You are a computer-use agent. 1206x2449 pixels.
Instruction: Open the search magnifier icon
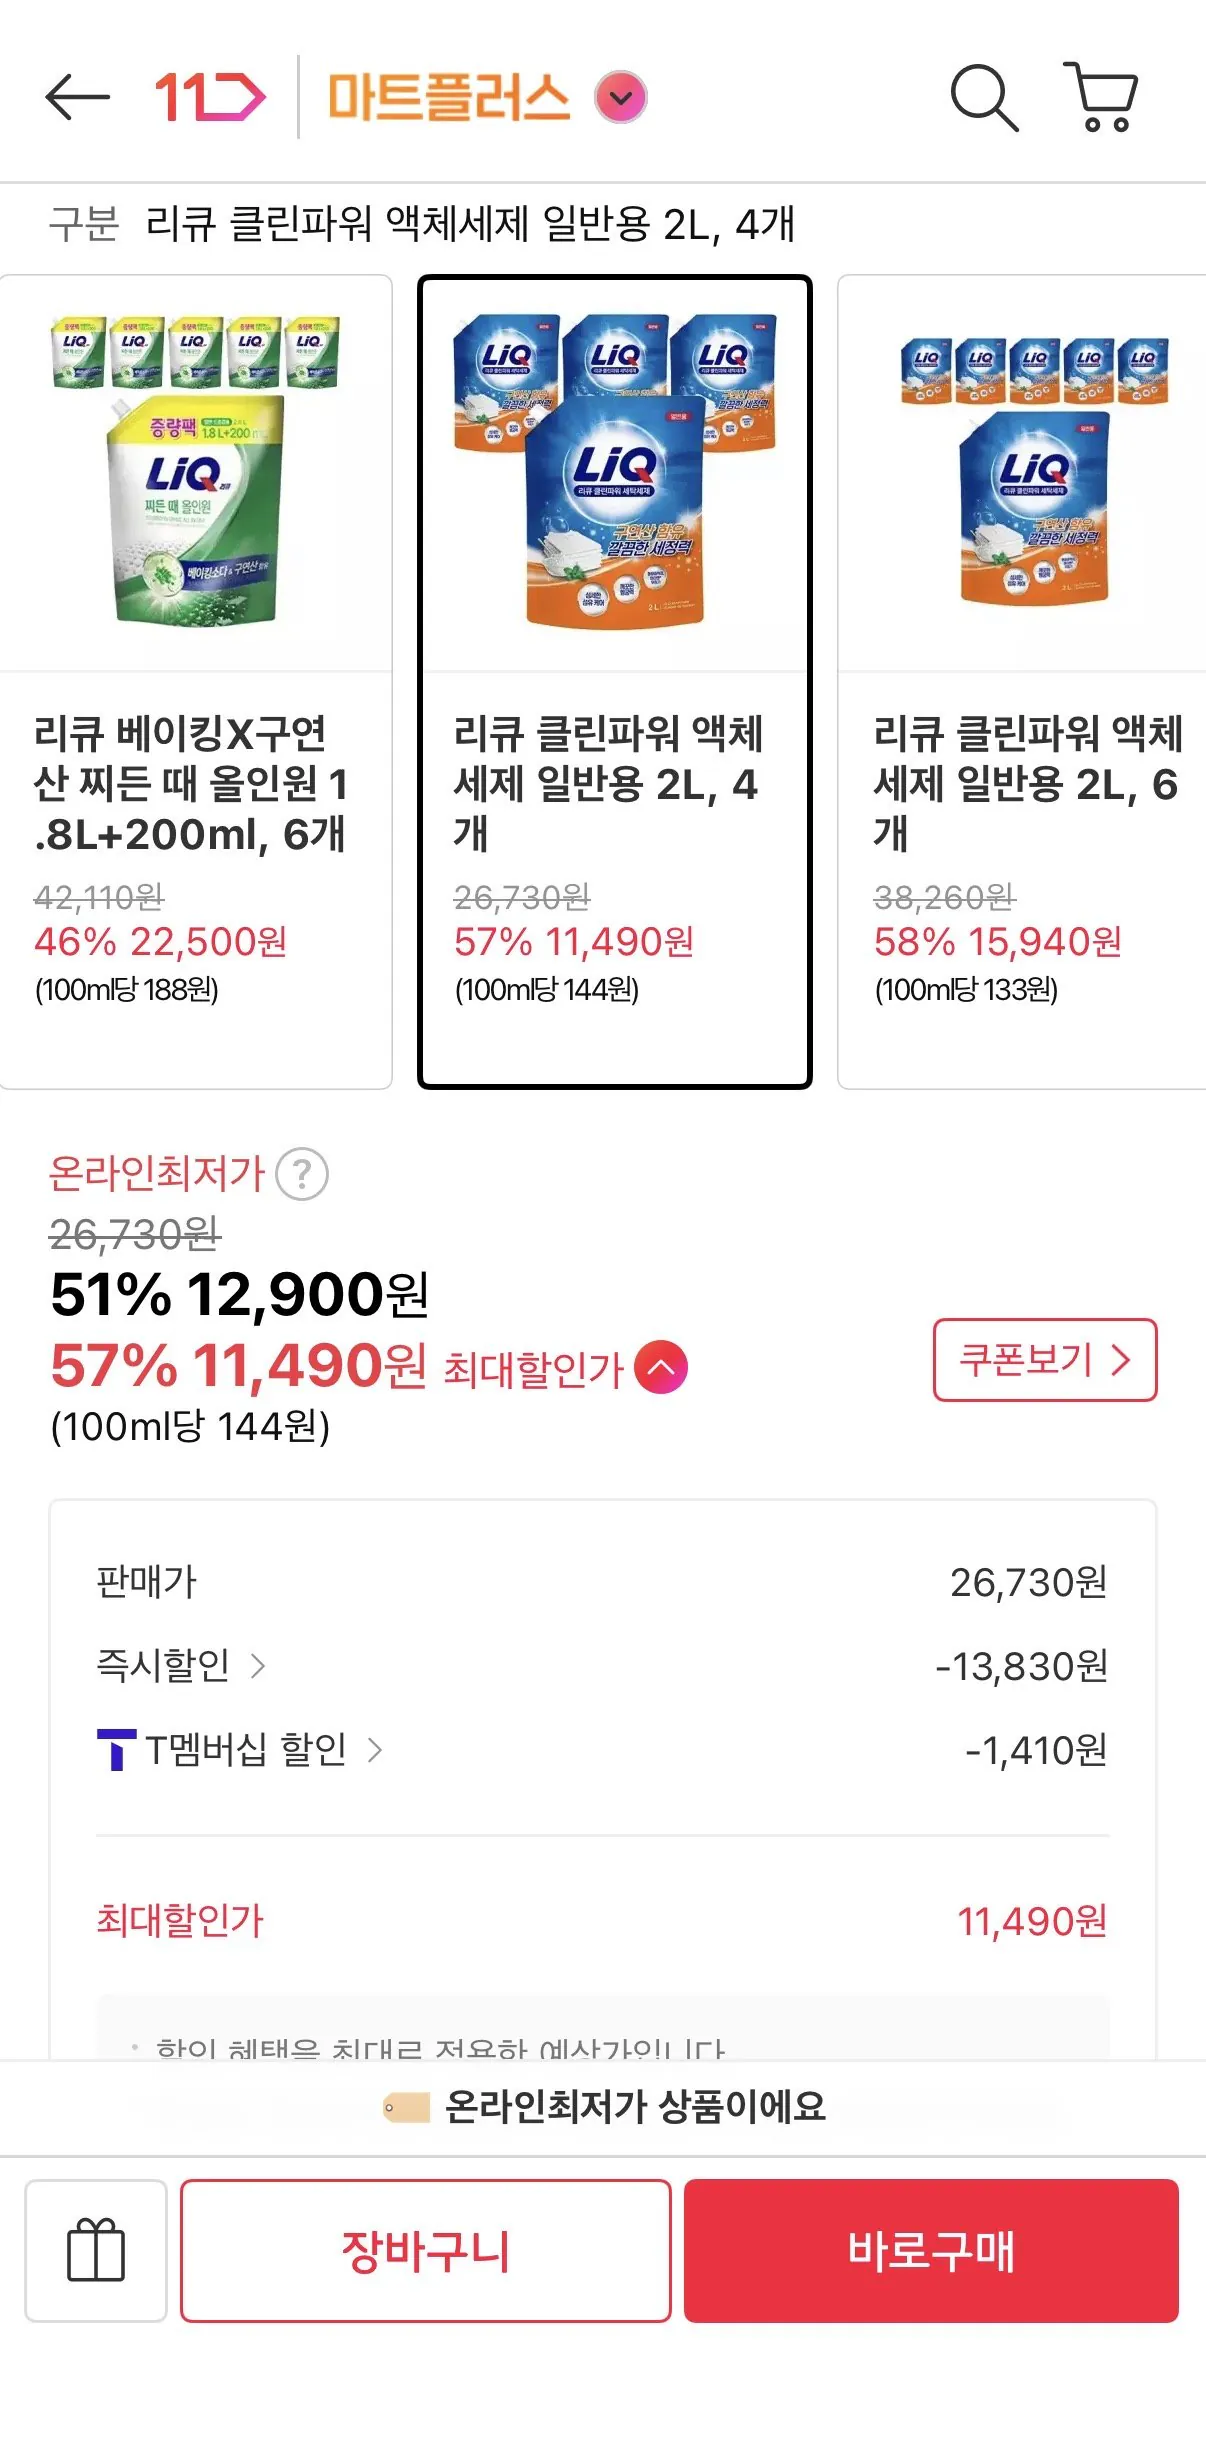[984, 98]
